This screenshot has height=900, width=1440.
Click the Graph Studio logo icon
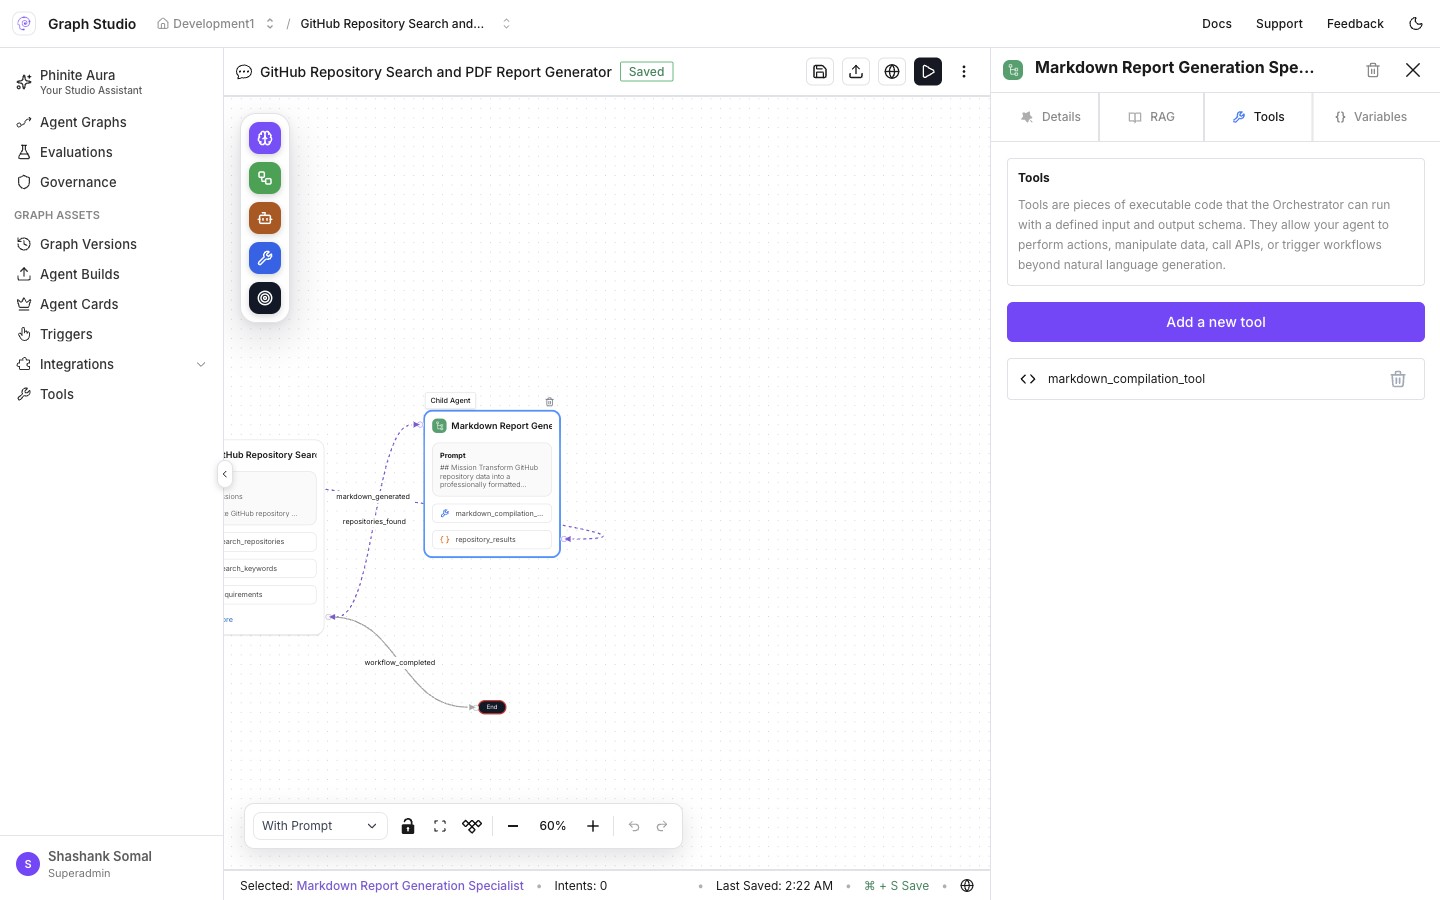point(24,24)
